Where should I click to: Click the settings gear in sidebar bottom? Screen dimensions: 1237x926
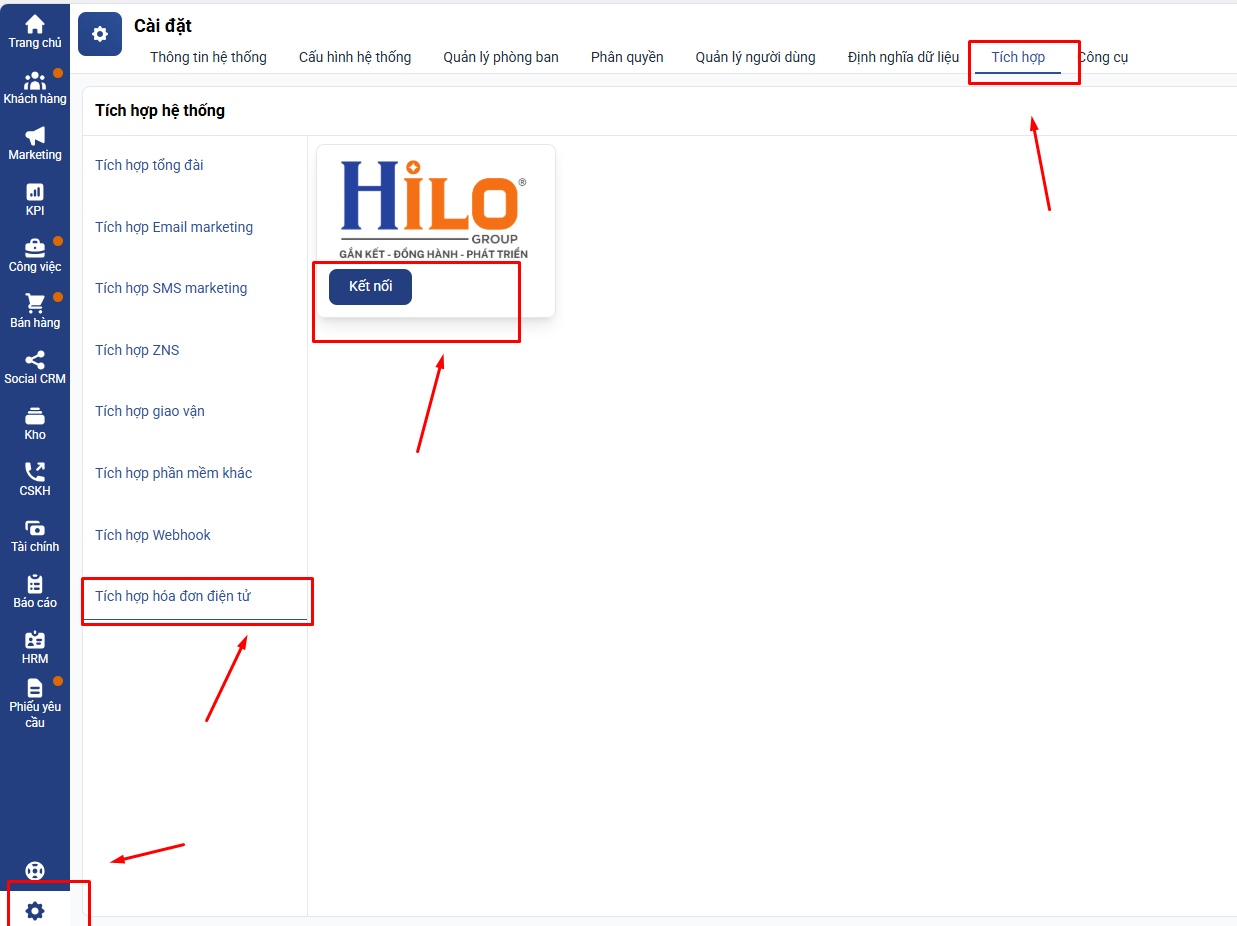tap(35, 911)
